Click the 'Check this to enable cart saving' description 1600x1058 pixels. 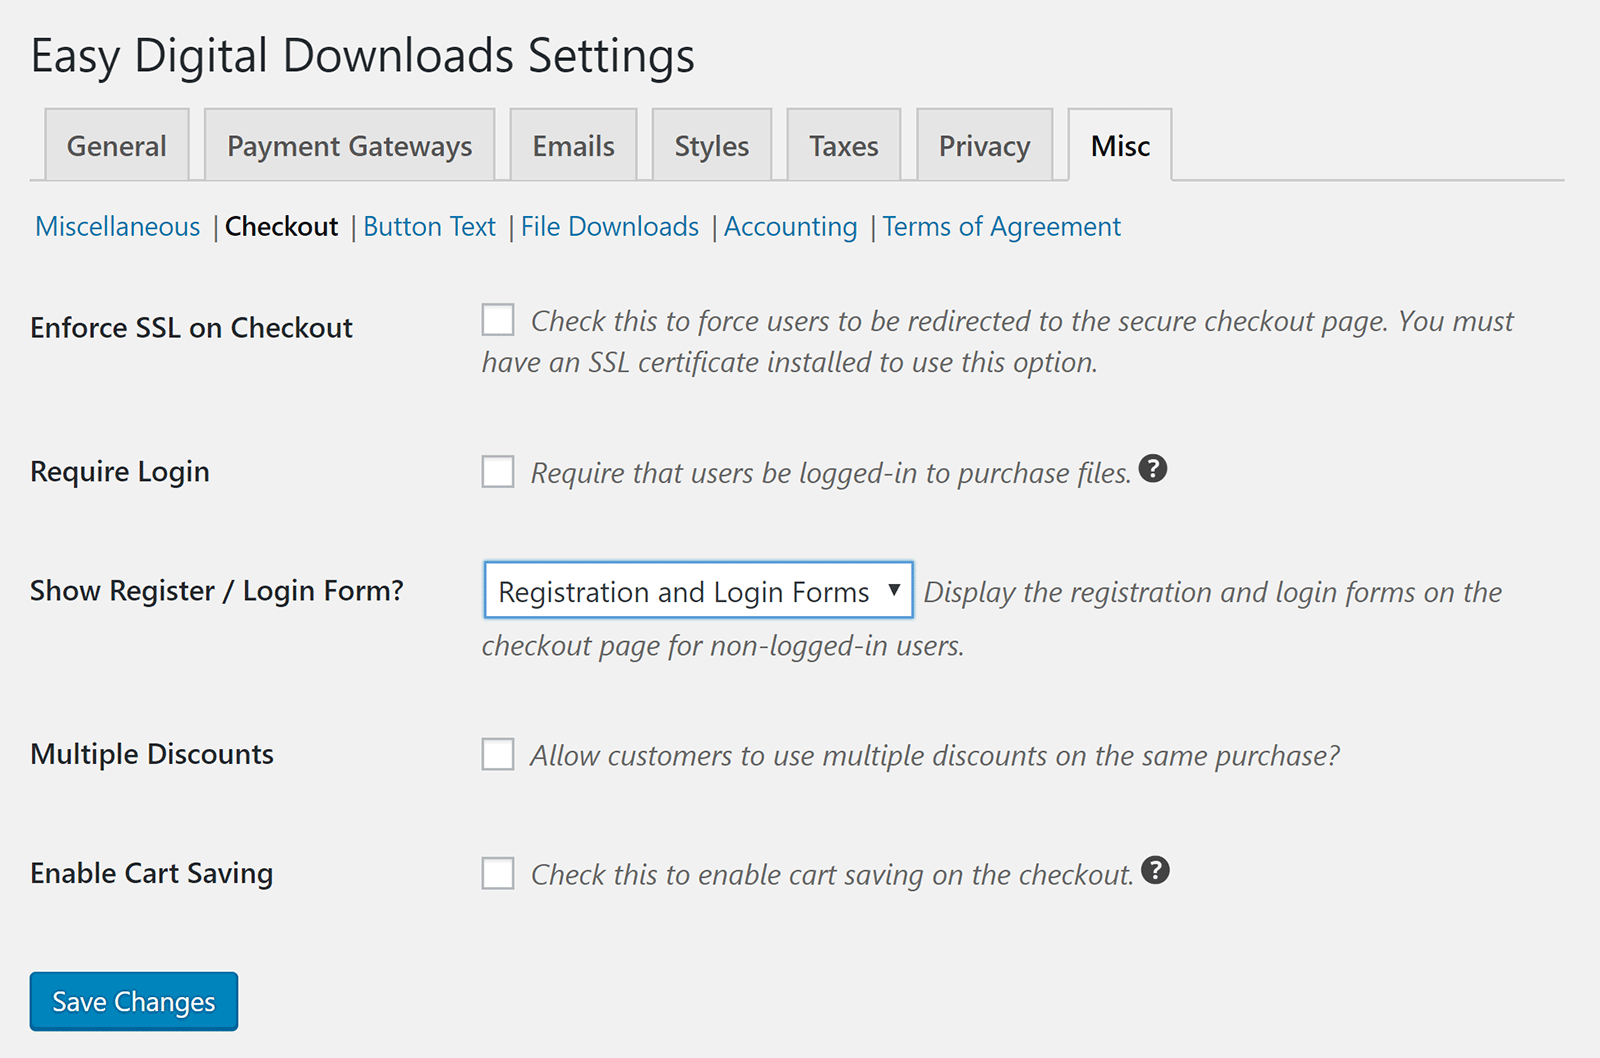click(x=832, y=875)
